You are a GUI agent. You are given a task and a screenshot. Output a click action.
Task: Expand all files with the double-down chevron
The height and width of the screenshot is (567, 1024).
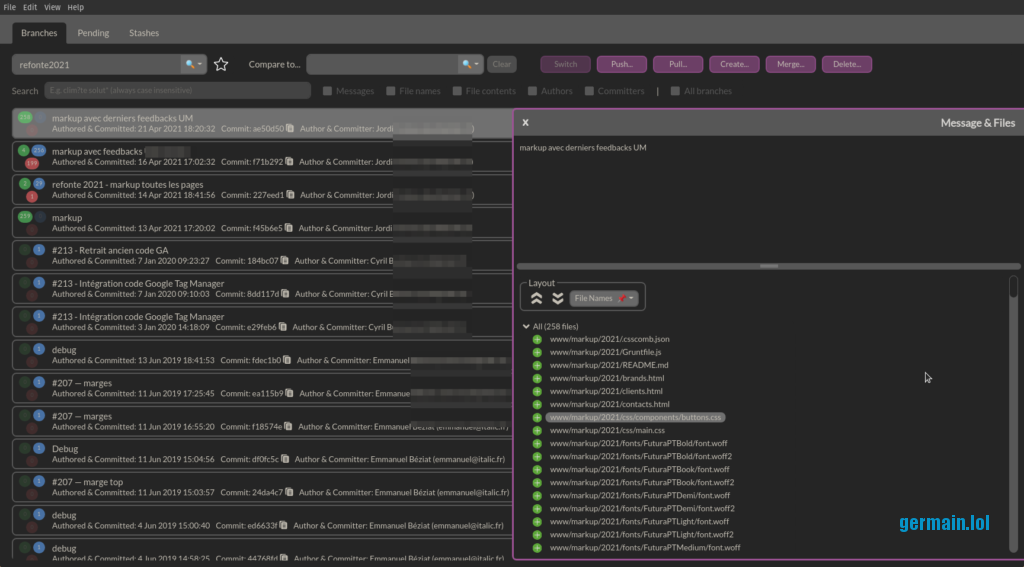tap(558, 298)
